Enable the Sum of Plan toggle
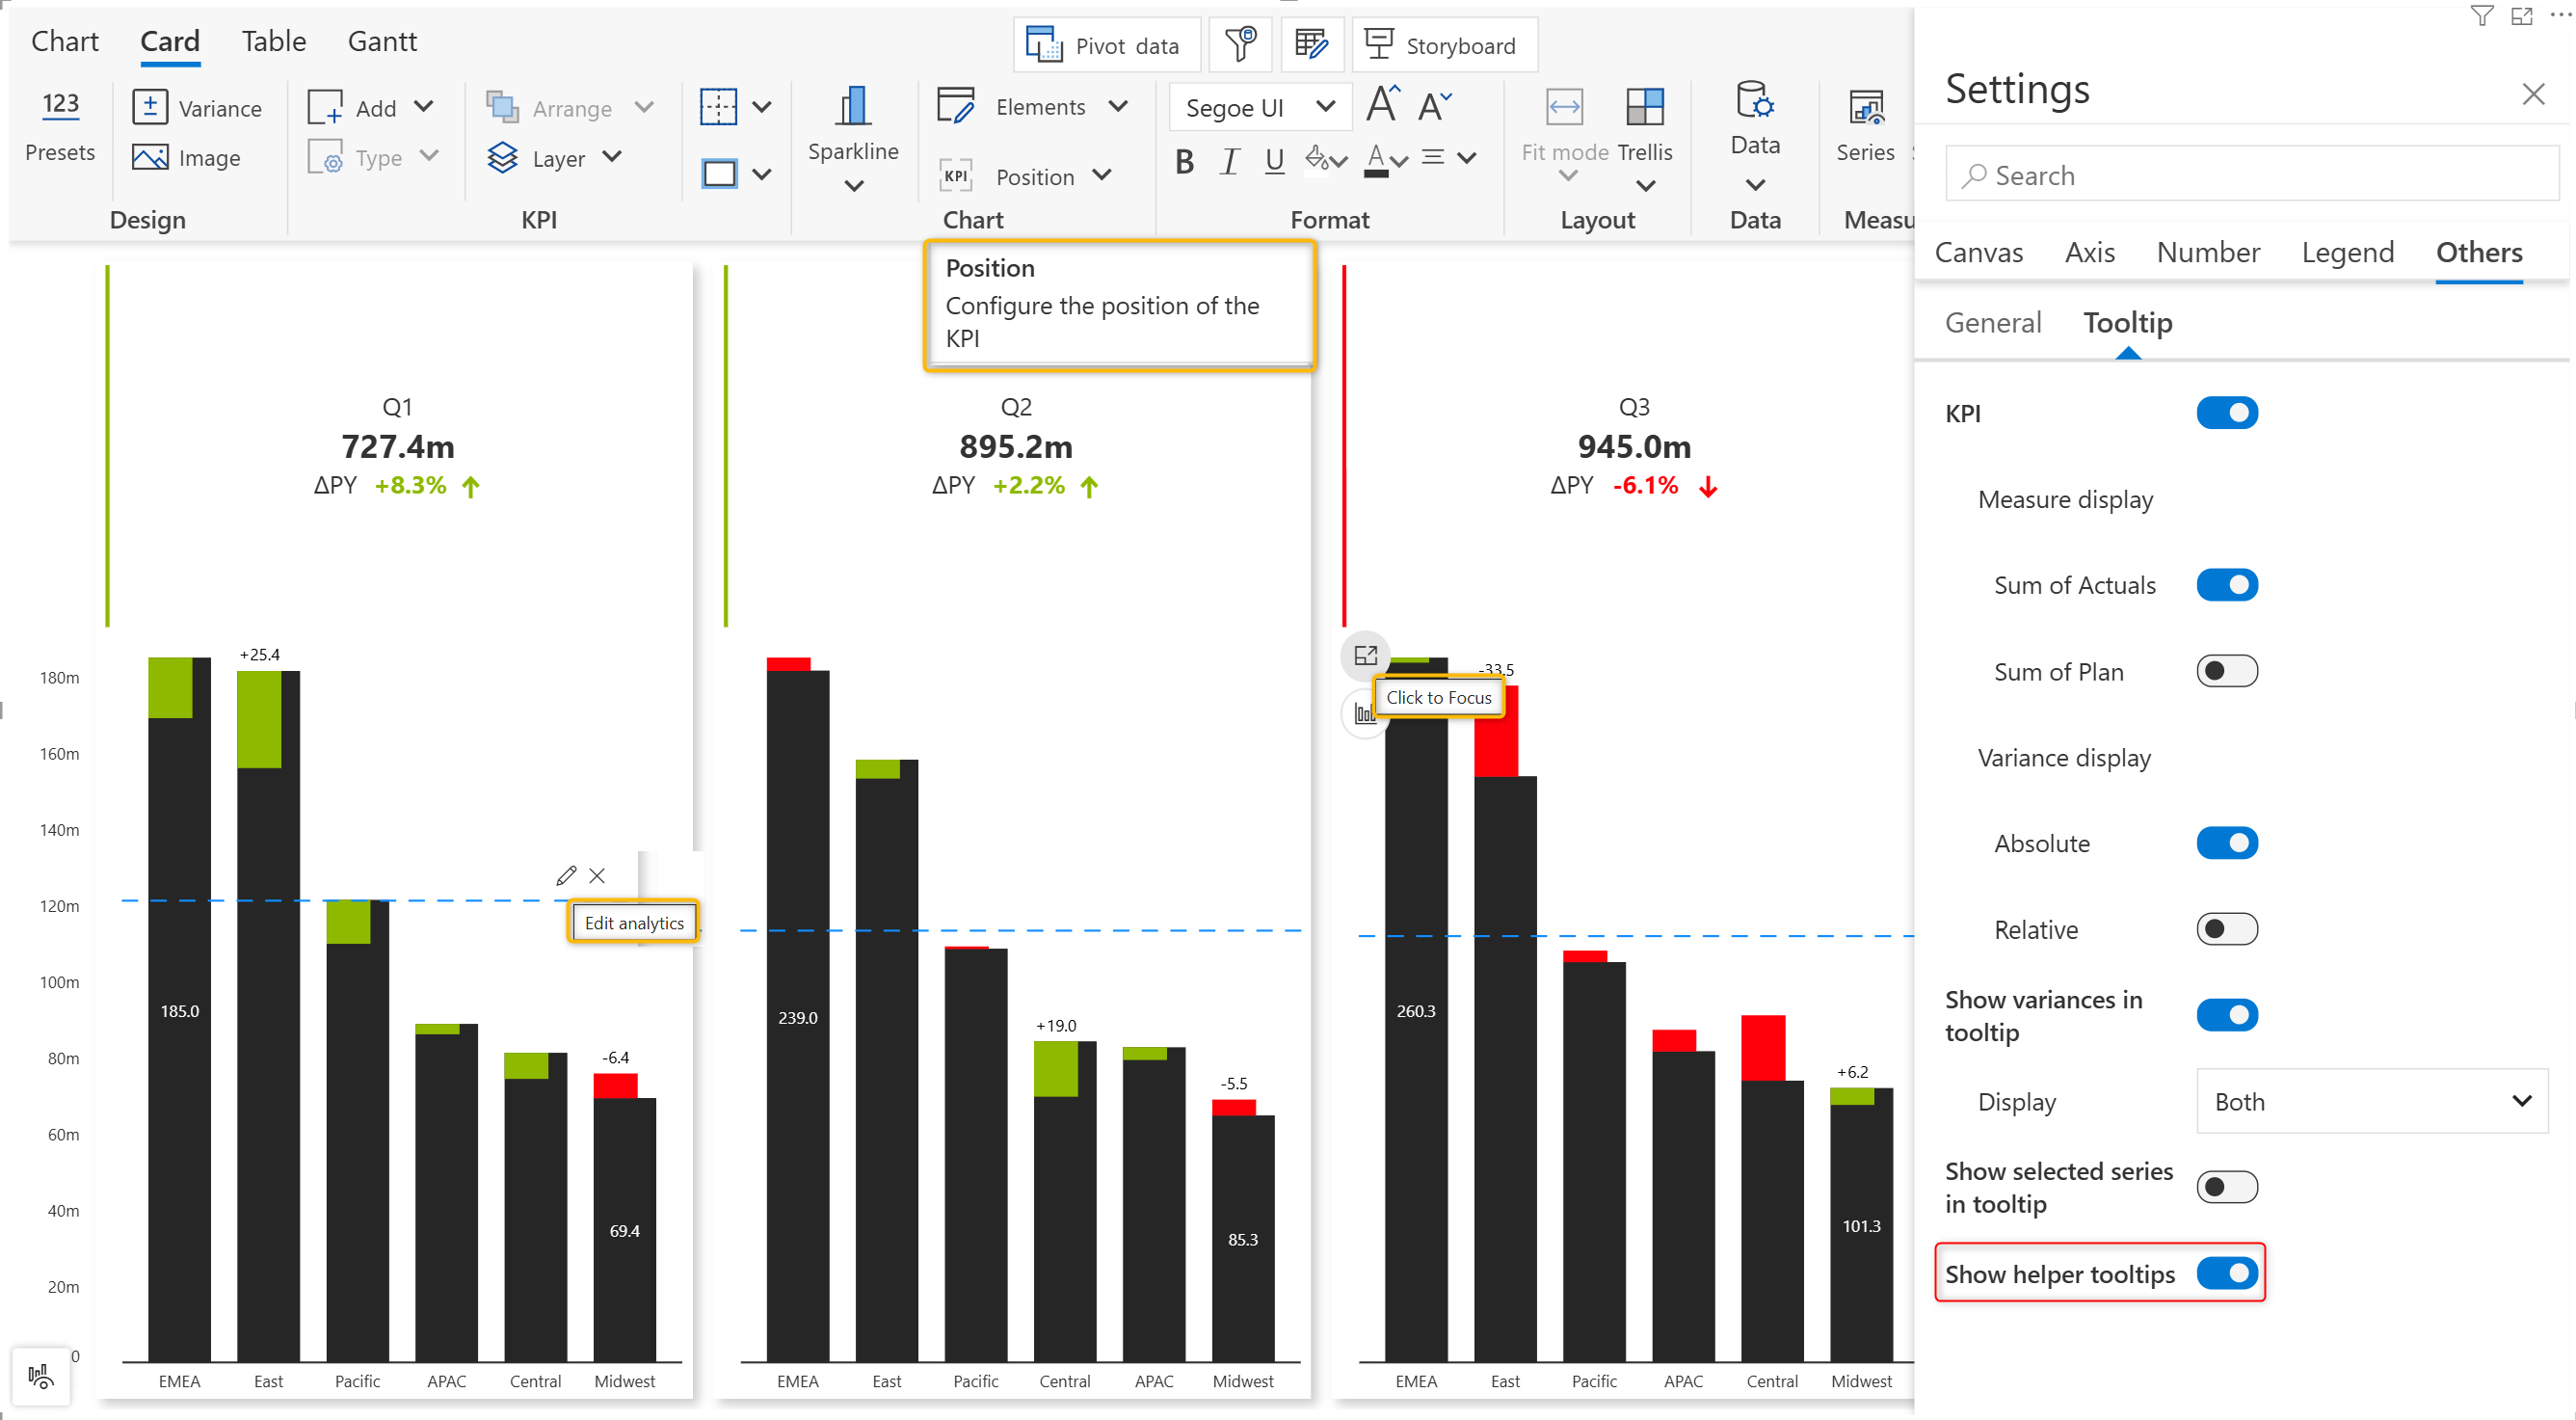 pos(2226,671)
